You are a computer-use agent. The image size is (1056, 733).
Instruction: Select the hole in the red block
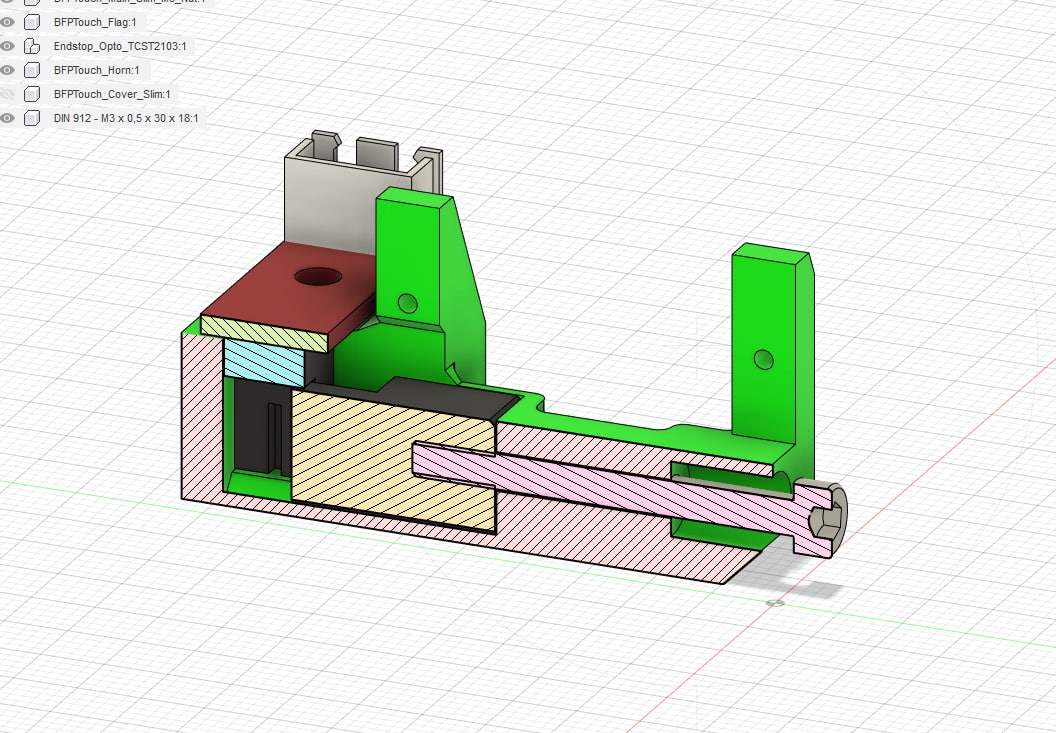318,276
